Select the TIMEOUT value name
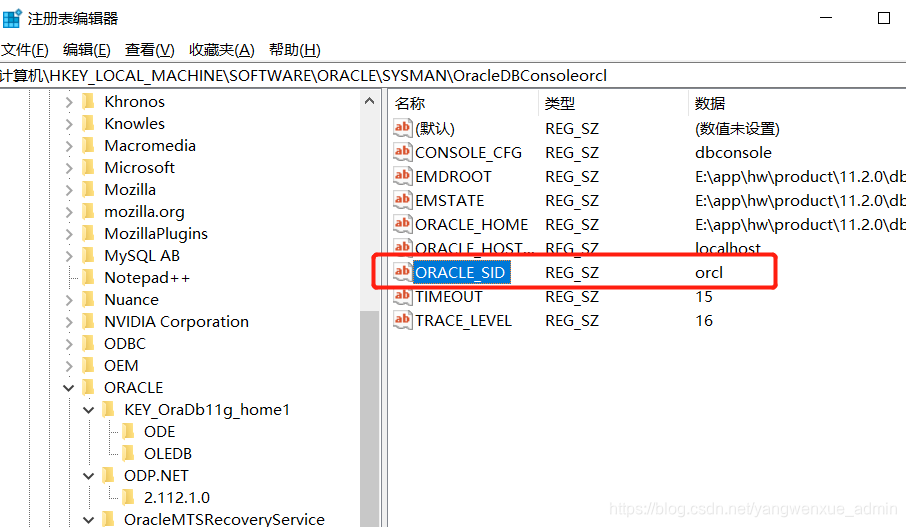Screen dimensions: 906x527 [448, 297]
